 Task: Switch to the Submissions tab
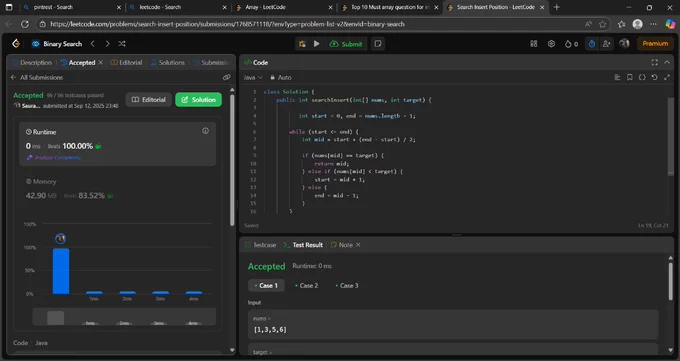pyautogui.click(x=211, y=62)
